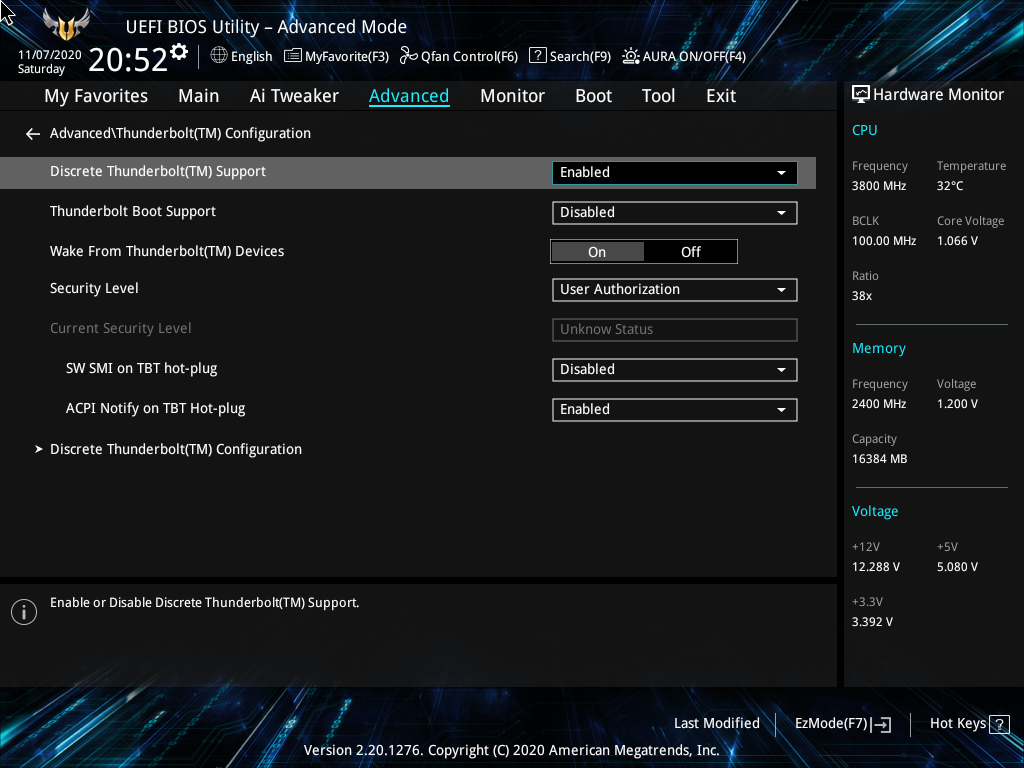The image size is (1024, 768).
Task: Set Wake From Thunderbolt Devices to Off
Action: [x=690, y=252]
